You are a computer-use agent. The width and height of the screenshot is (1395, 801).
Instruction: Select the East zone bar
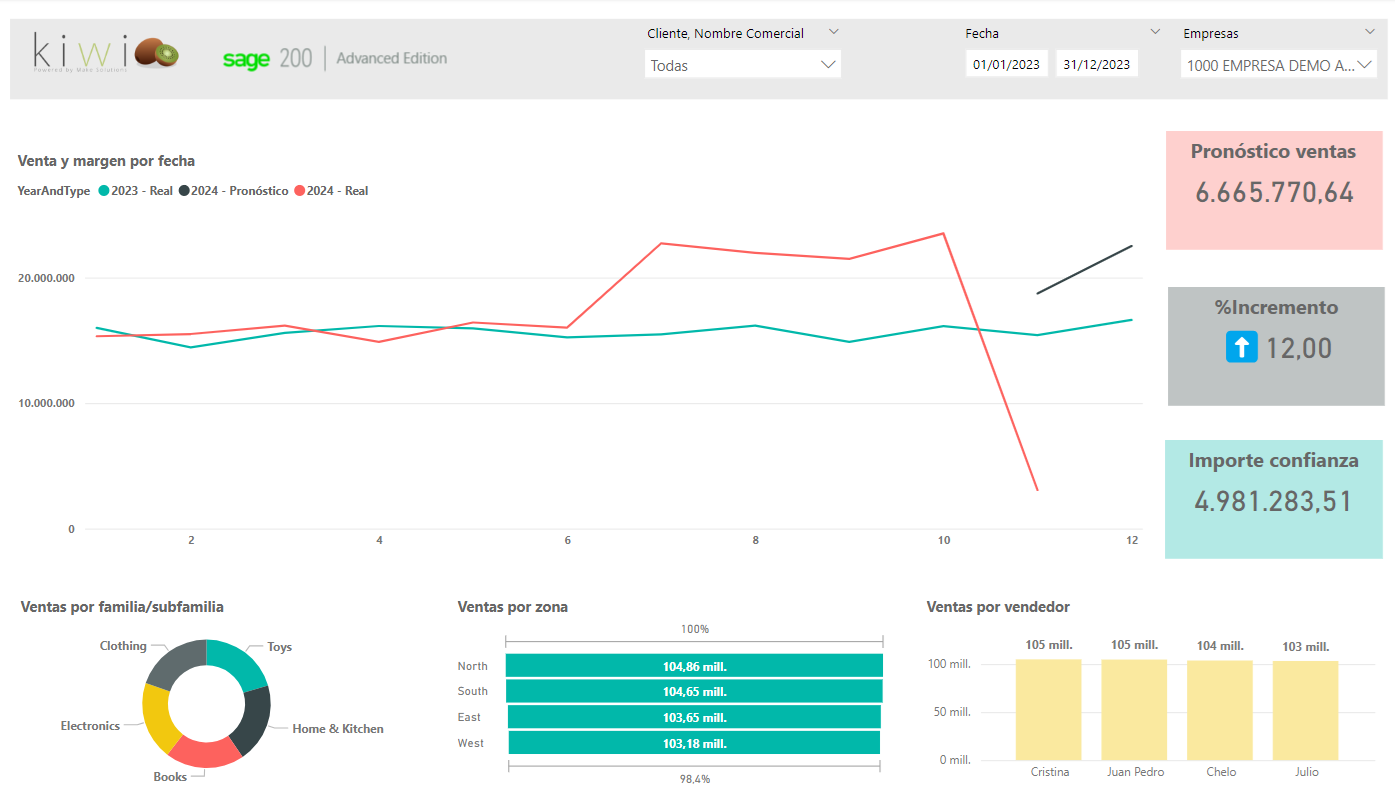coord(694,717)
